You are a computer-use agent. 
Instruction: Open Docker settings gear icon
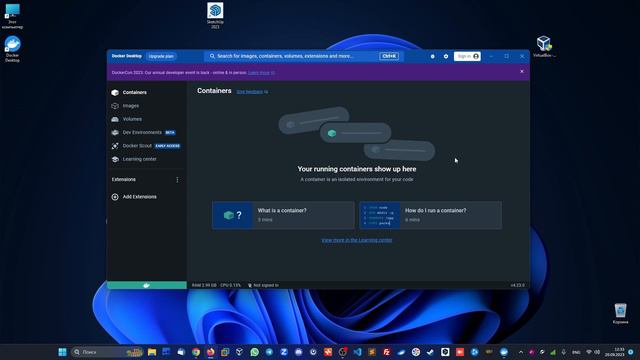446,56
